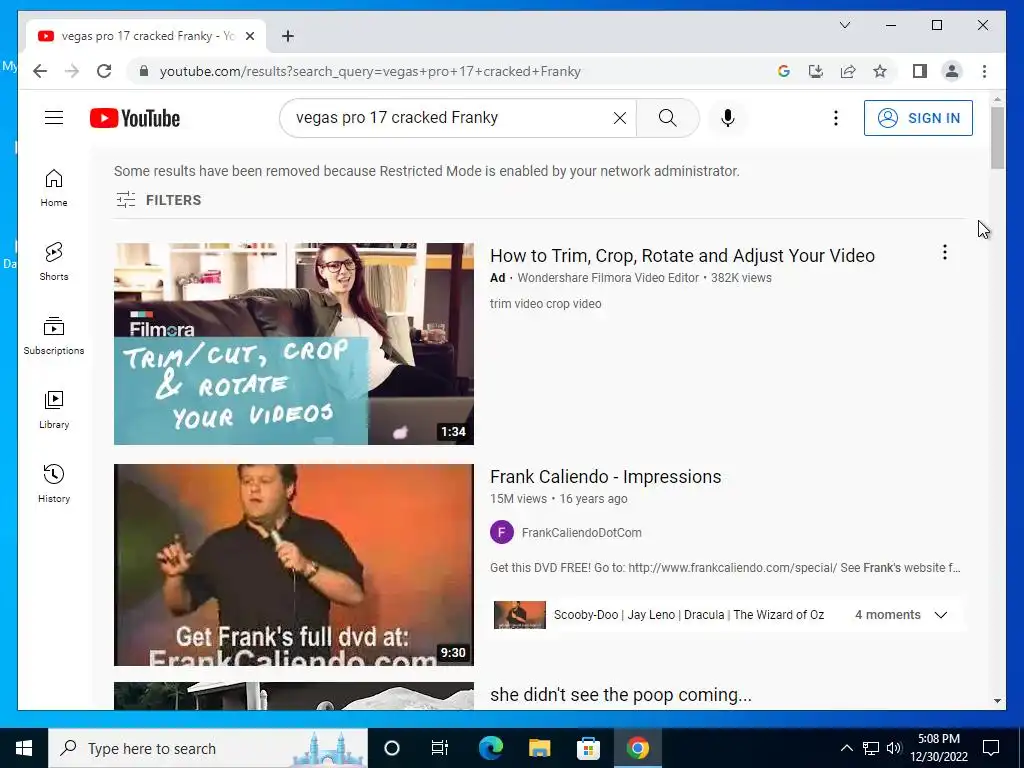
Task: Open YouTube settings three-dot menu beside Sign In
Action: pos(835,118)
